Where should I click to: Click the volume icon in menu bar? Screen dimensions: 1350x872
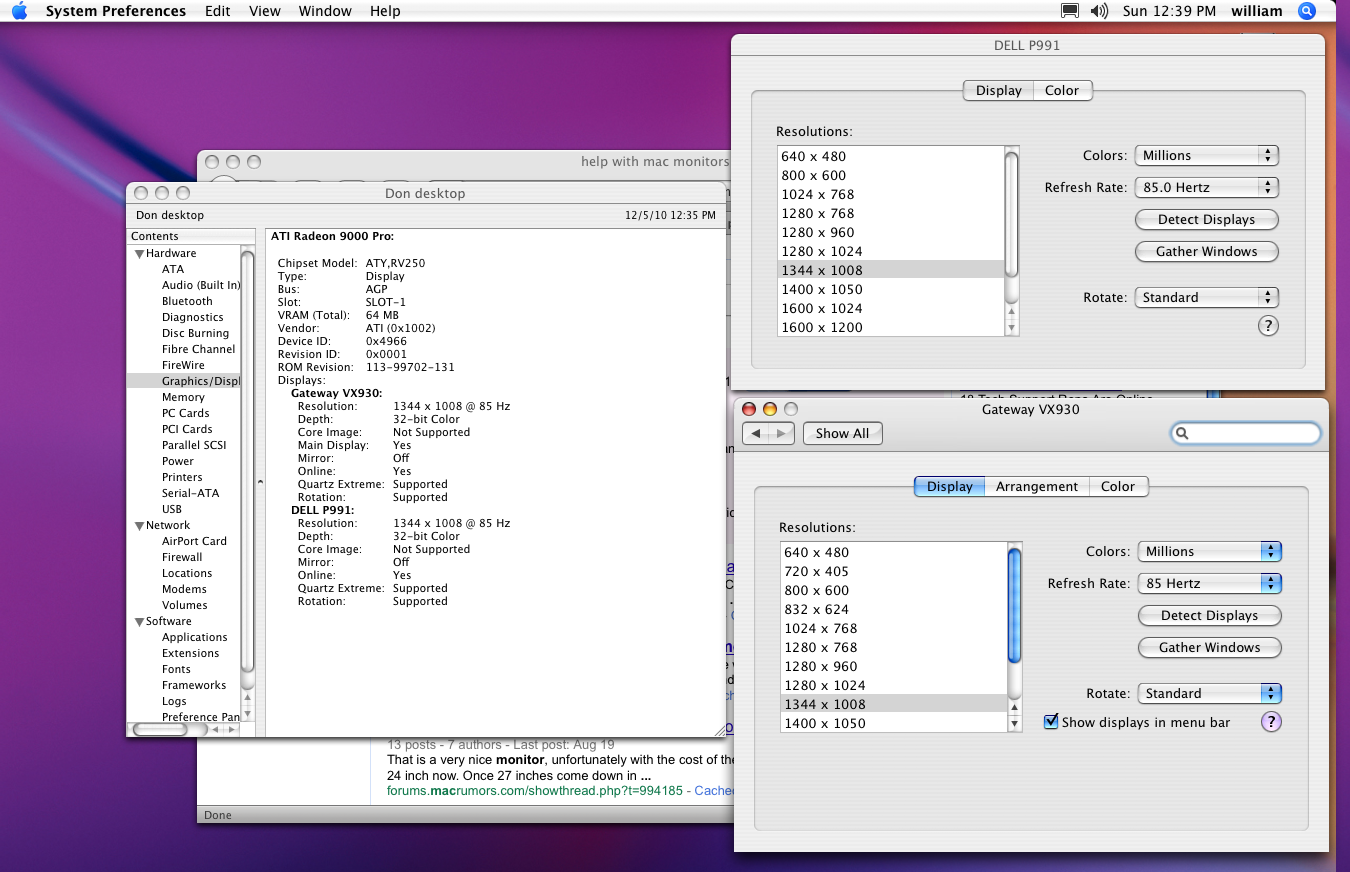pyautogui.click(x=1099, y=11)
